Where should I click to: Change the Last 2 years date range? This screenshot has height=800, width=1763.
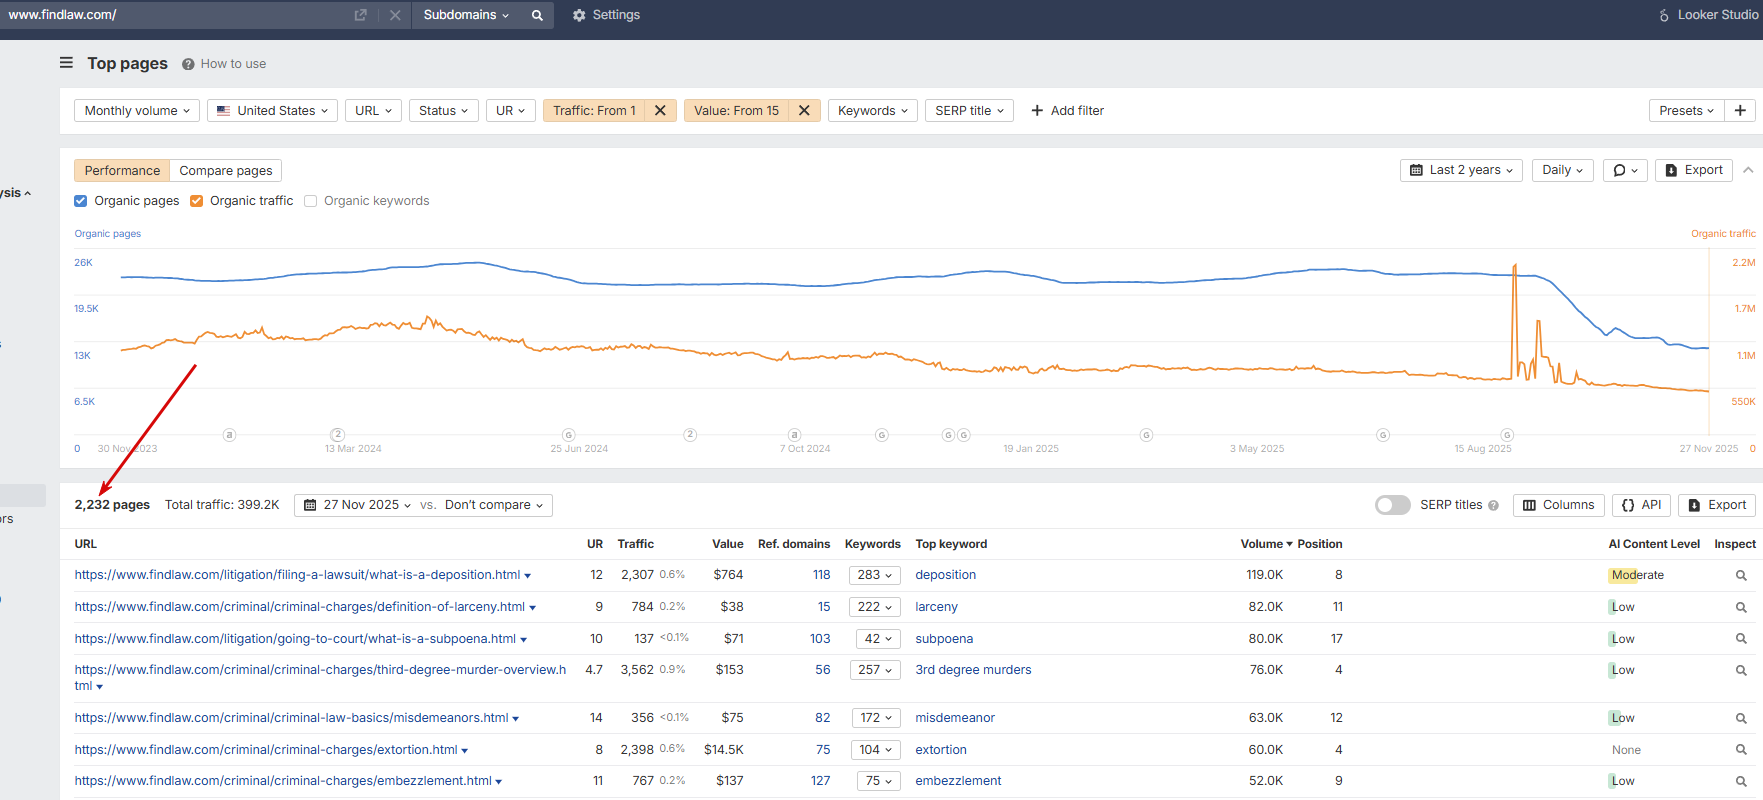click(x=1461, y=170)
